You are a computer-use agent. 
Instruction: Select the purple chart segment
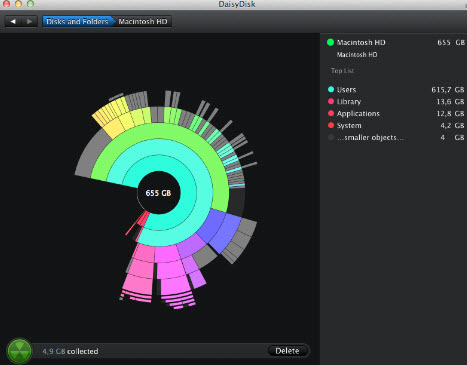click(x=191, y=246)
